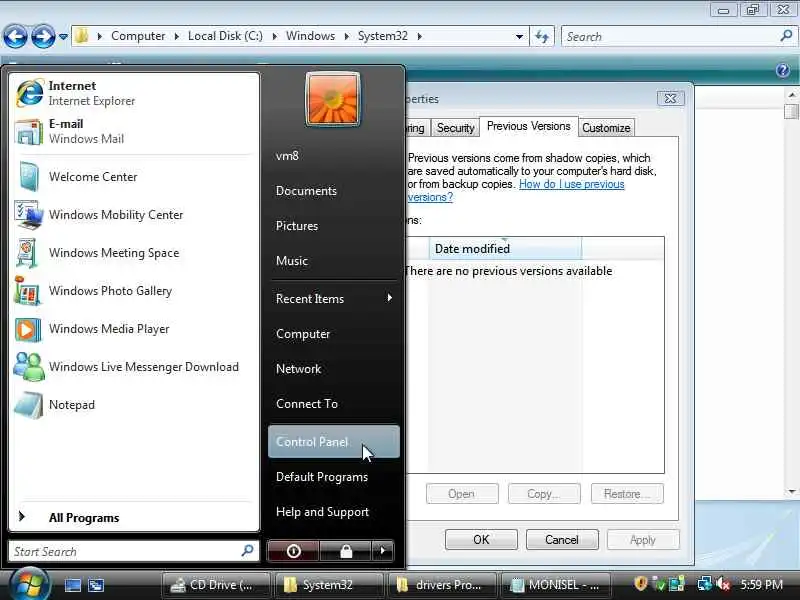This screenshot has width=800, height=600.
Task: Open address bar history dropdown
Action: point(519,37)
